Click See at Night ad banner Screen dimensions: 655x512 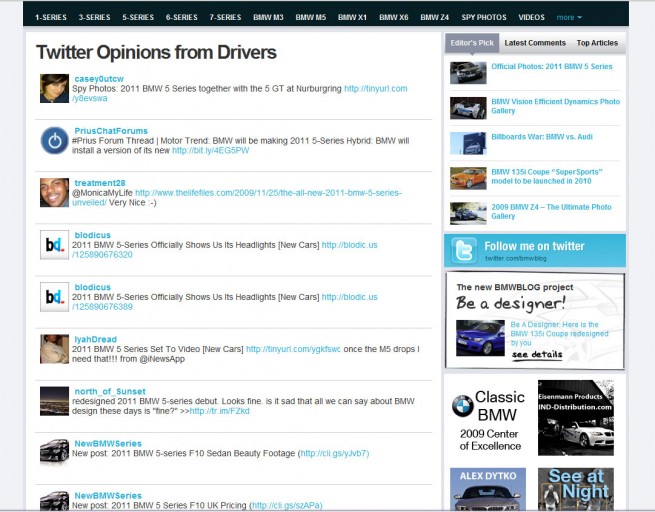(x=576, y=489)
